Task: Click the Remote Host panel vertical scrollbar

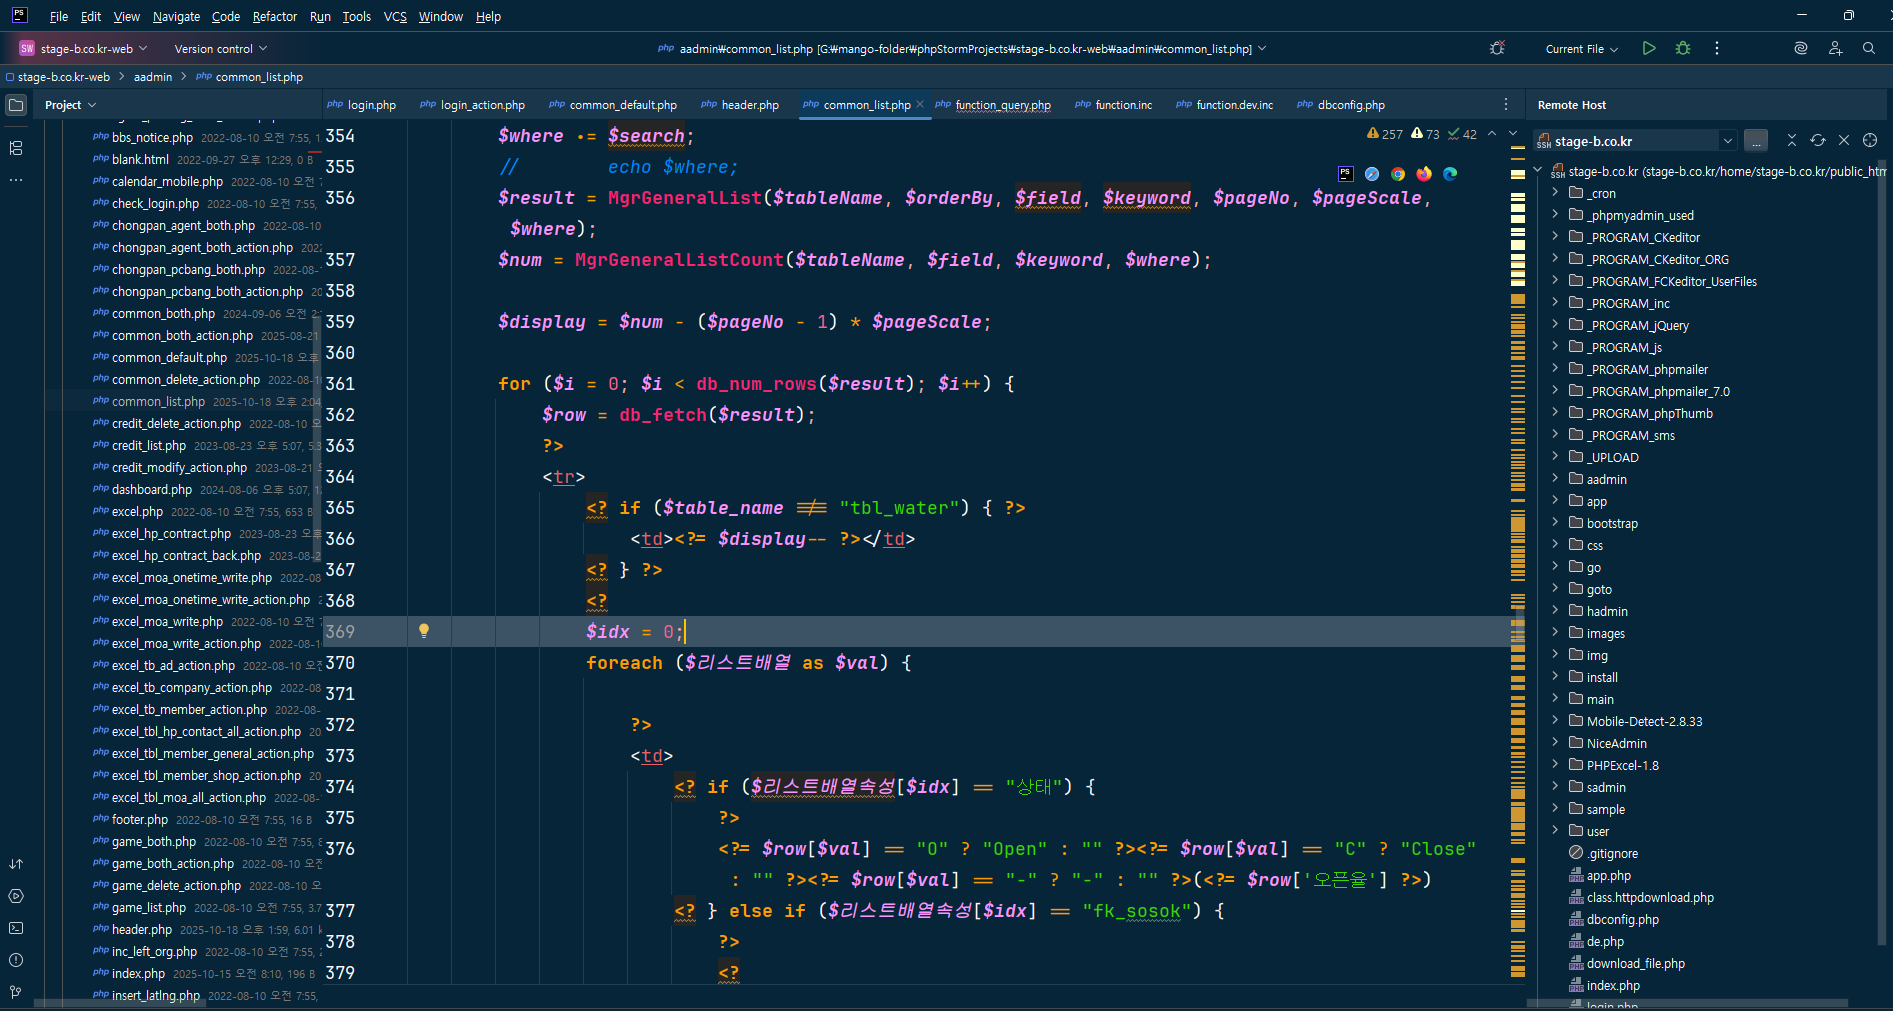Action: tap(1884, 550)
